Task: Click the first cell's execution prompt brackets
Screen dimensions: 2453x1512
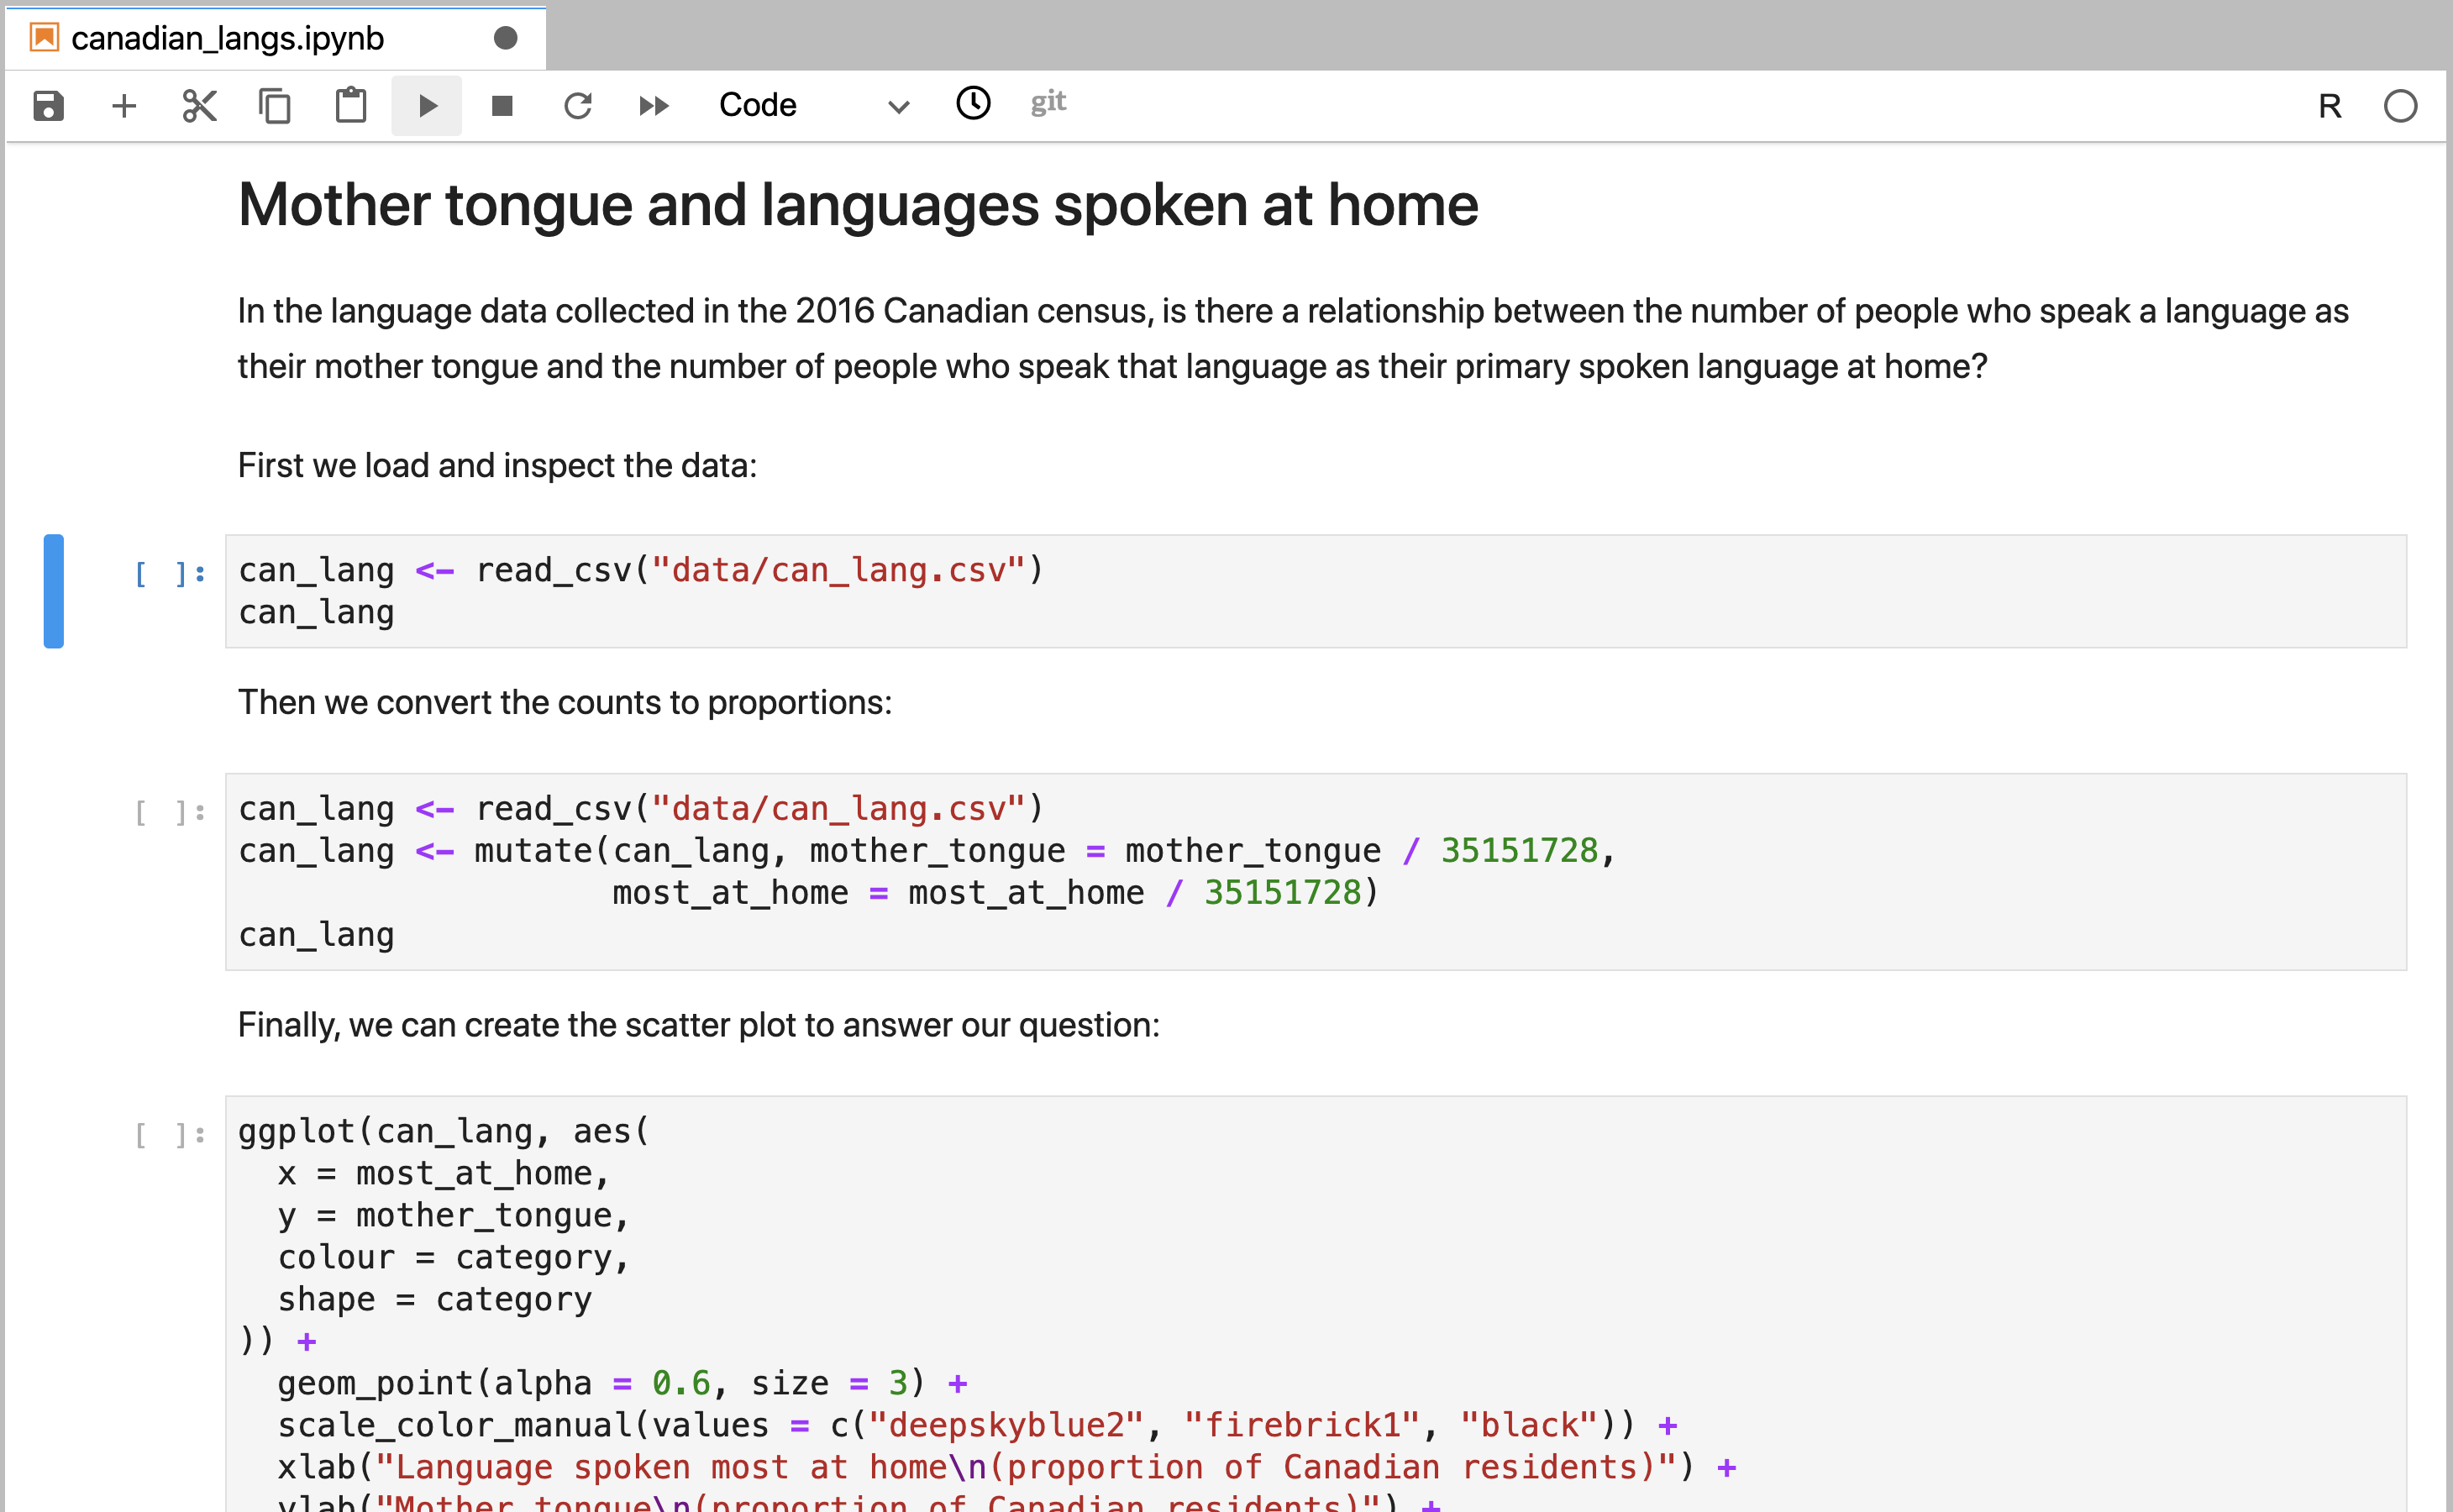Action: point(170,574)
